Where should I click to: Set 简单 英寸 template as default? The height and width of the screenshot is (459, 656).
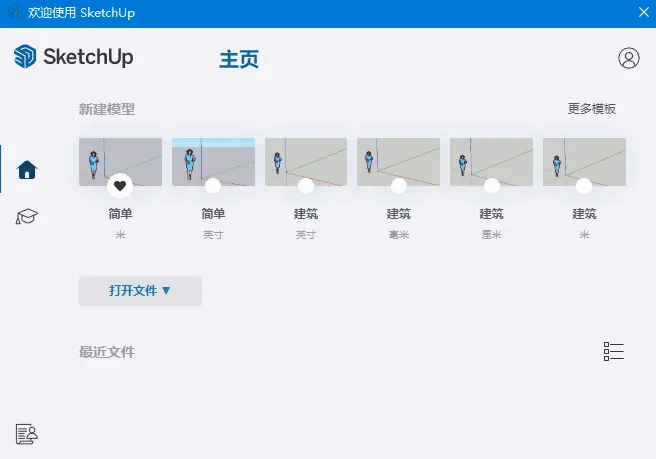point(213,186)
